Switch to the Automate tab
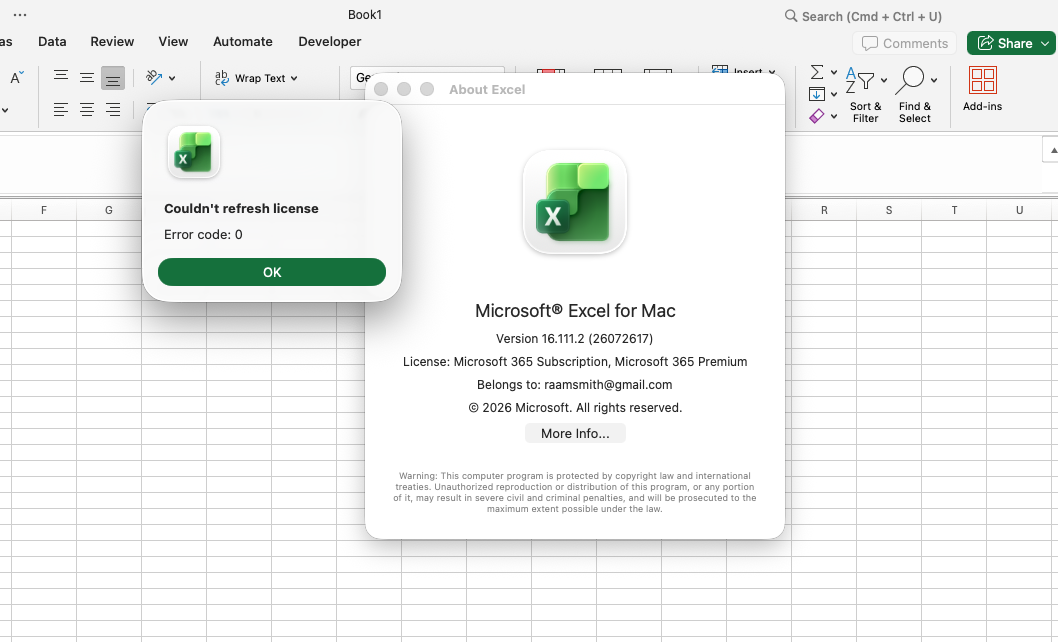The width and height of the screenshot is (1058, 642). pyautogui.click(x=243, y=41)
